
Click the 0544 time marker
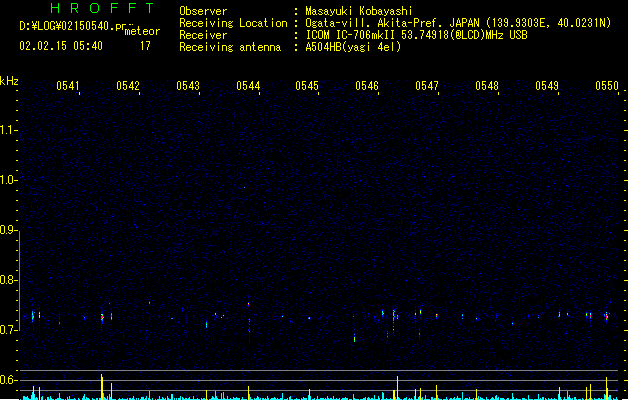(x=248, y=86)
